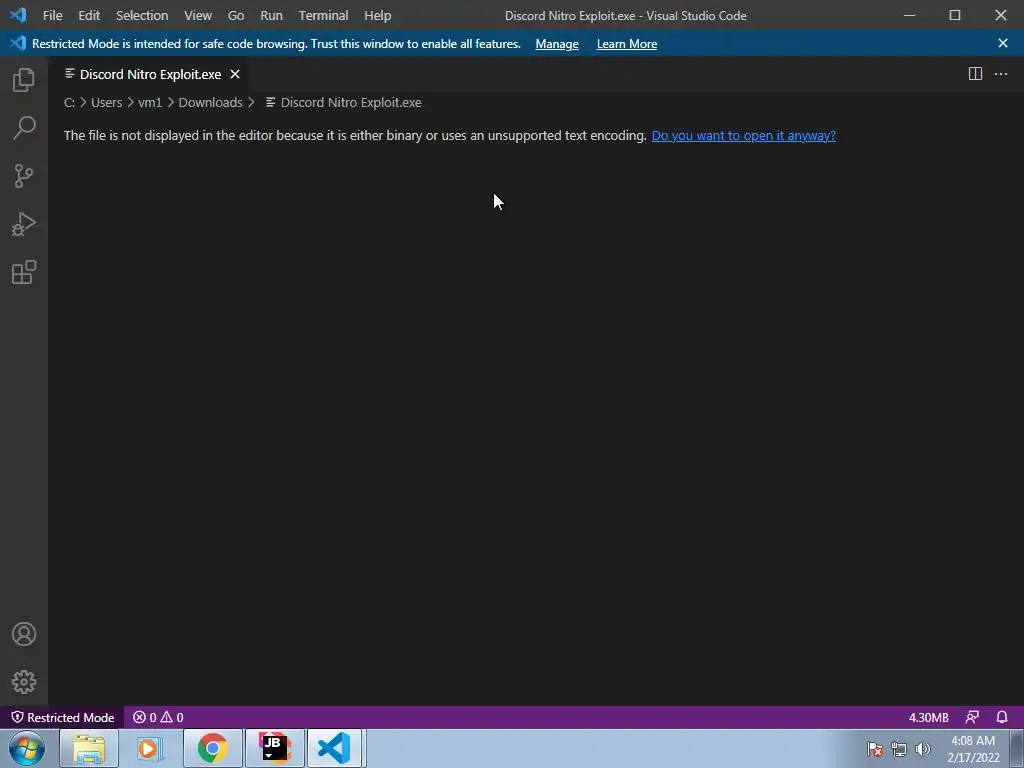Open the Run and Debug view
This screenshot has width=1024, height=768.
(24, 224)
